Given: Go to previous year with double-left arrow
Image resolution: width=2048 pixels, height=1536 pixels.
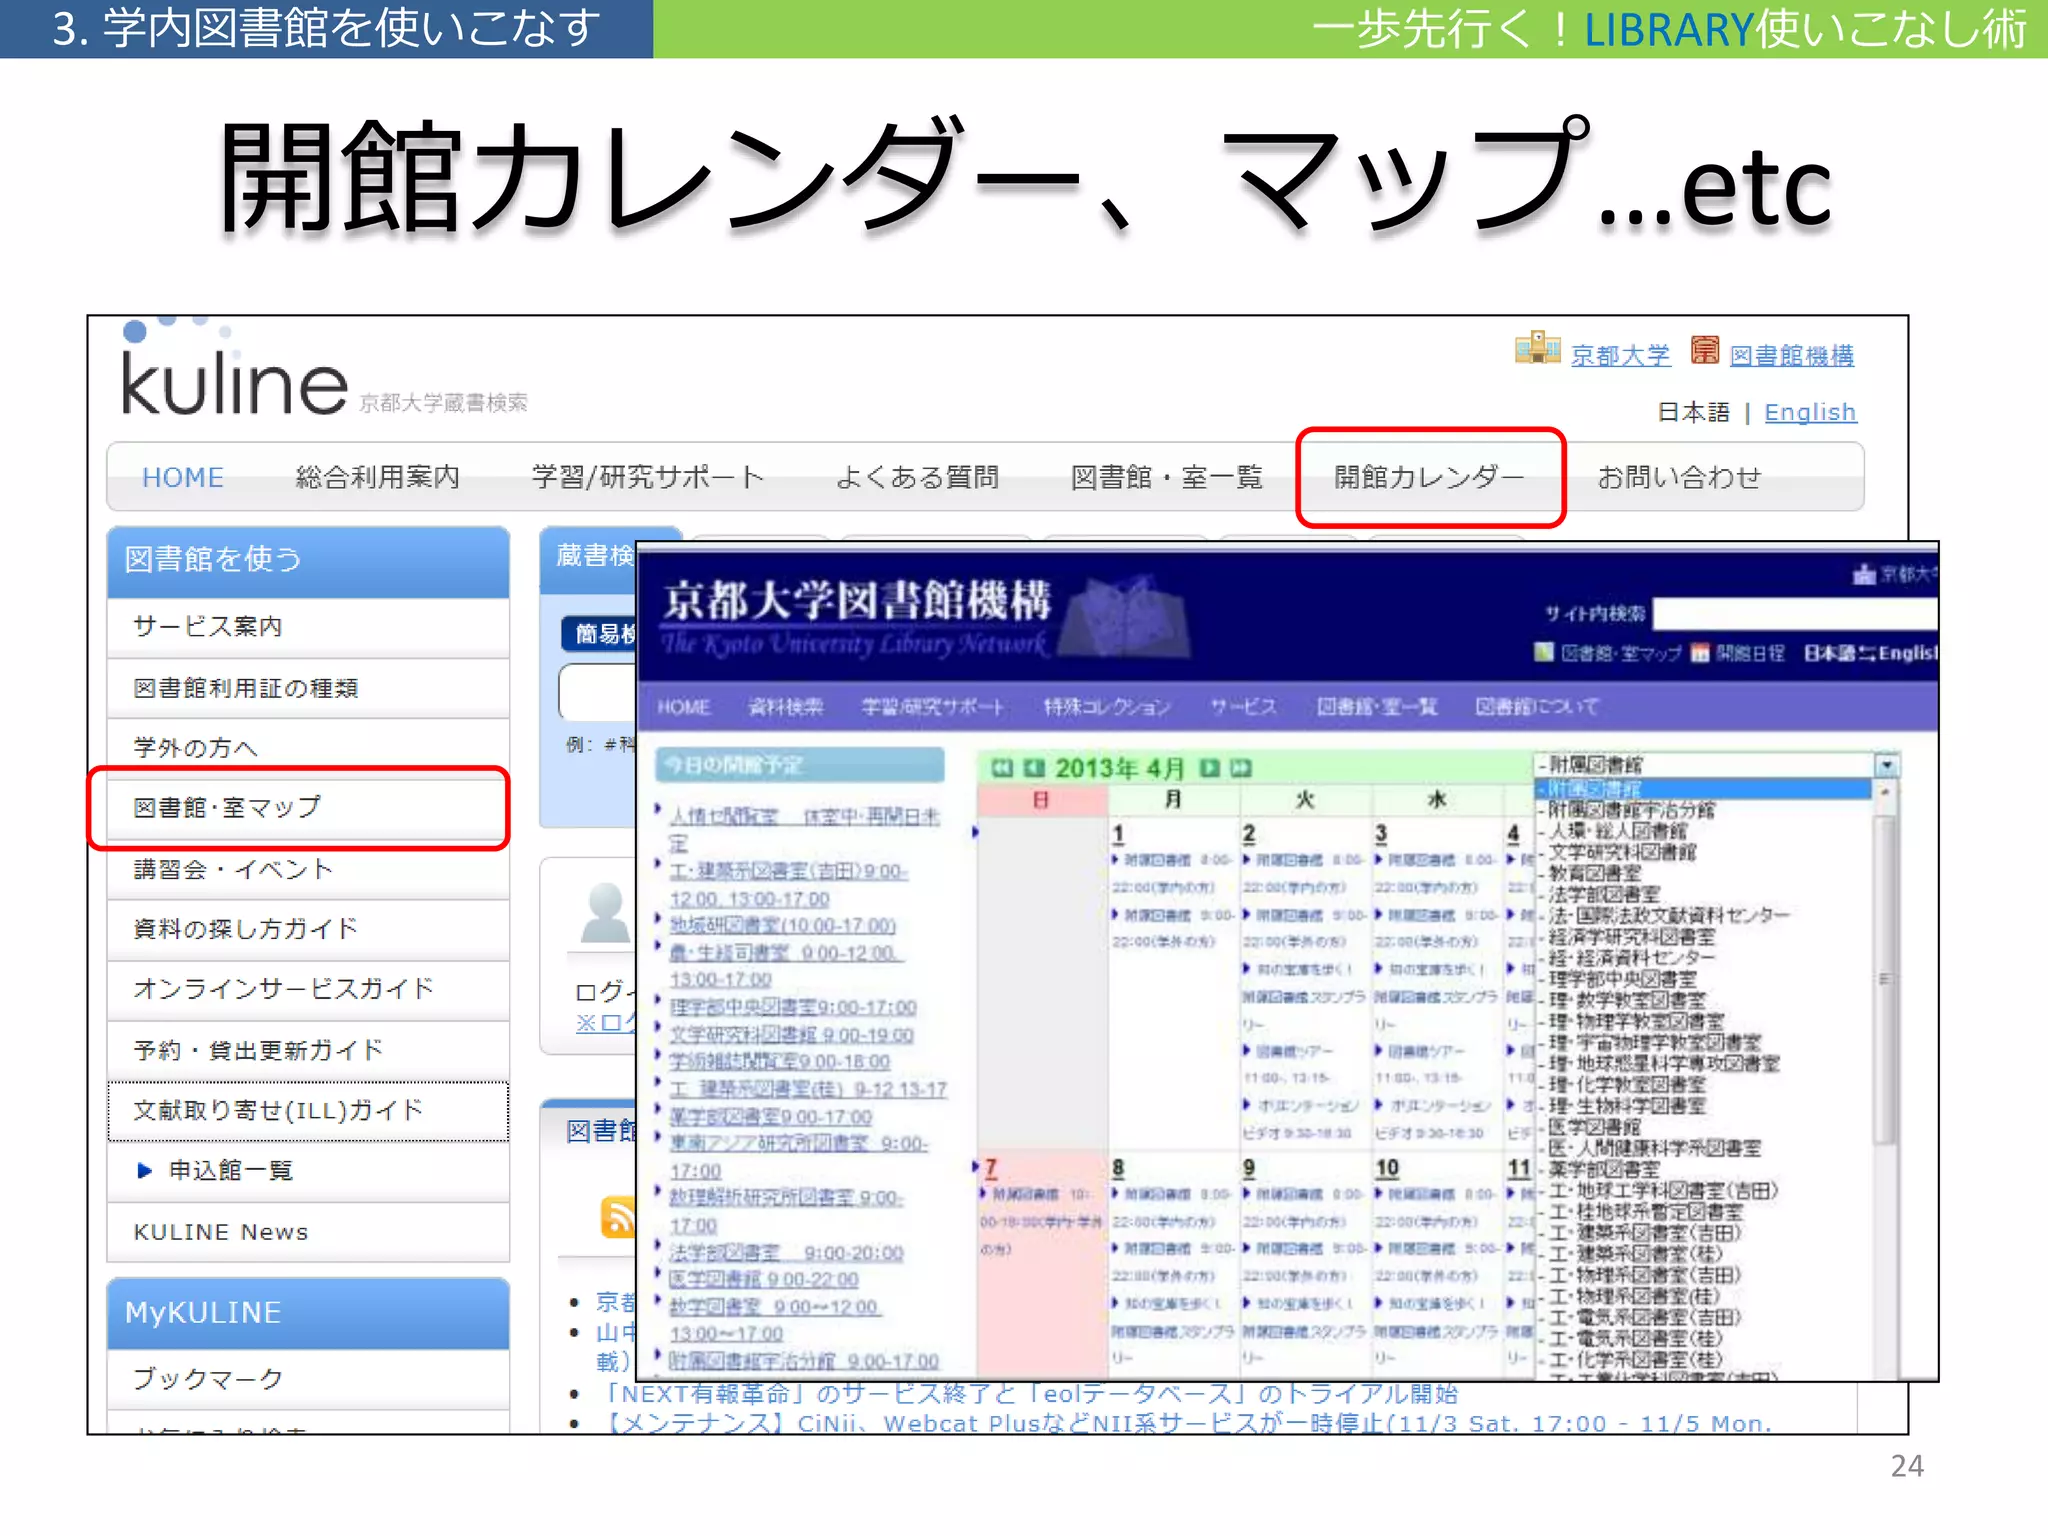Looking at the screenshot, I should [x=1001, y=768].
